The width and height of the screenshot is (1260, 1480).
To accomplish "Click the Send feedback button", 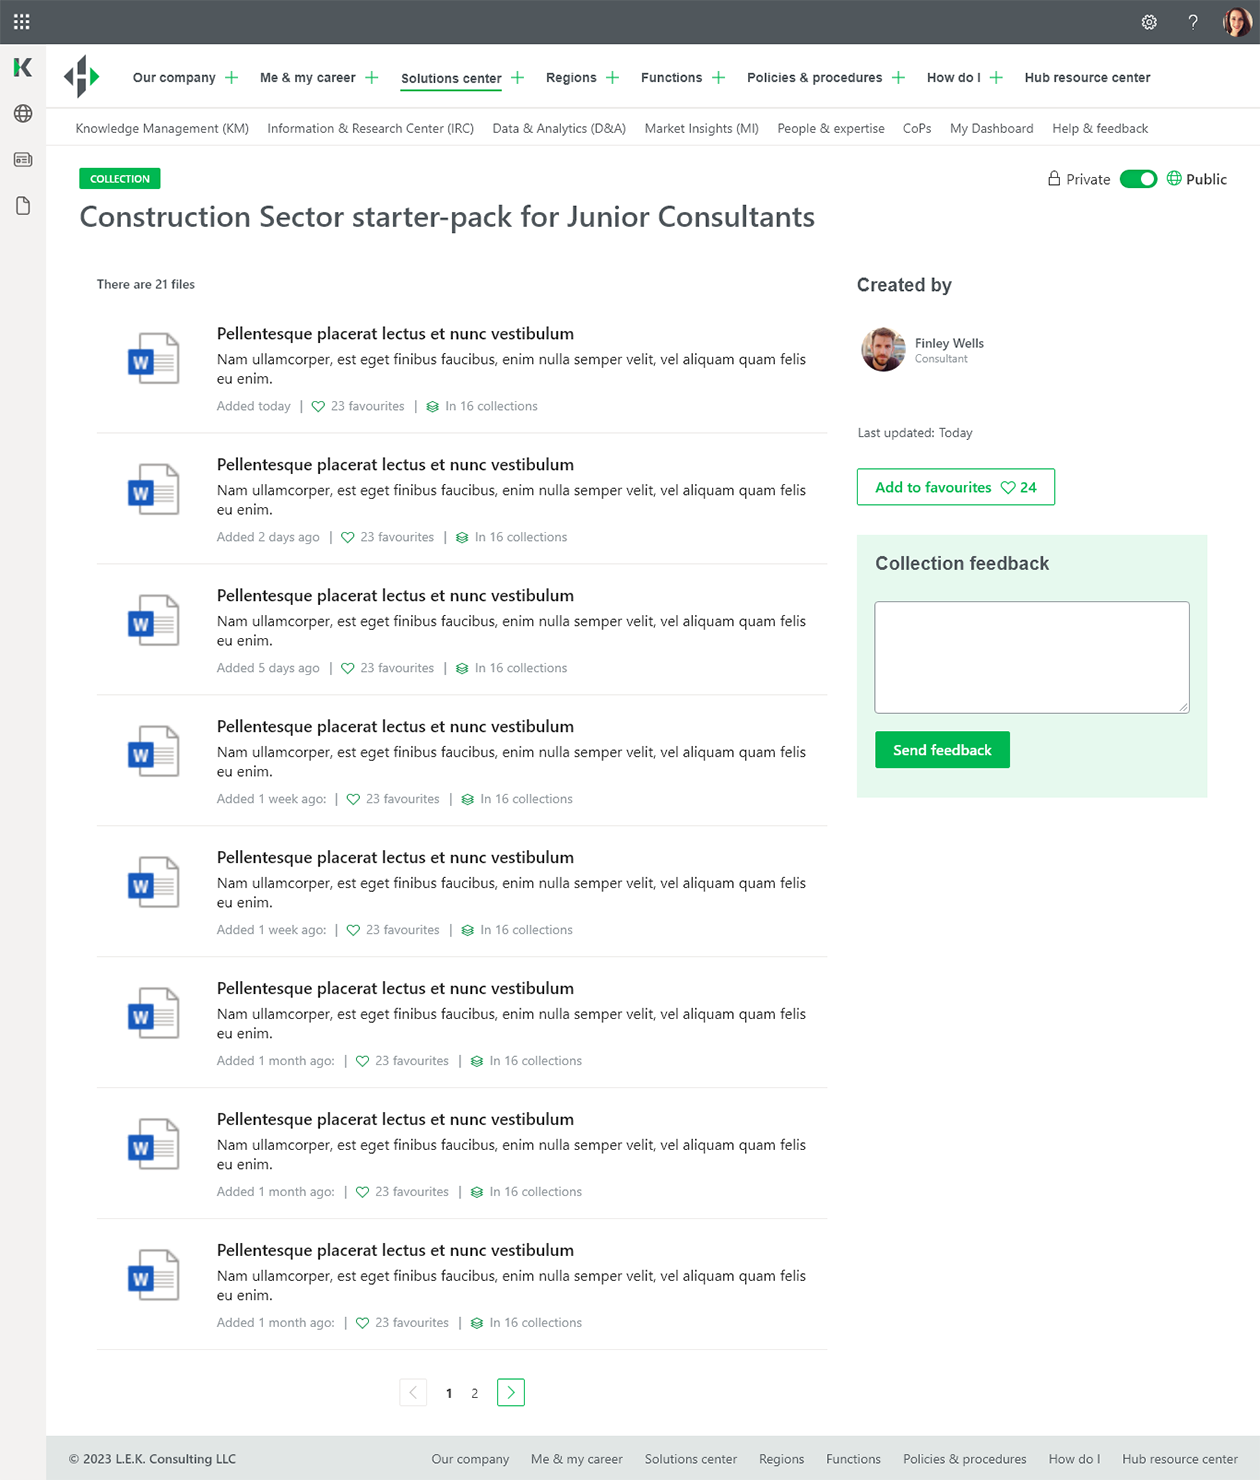I will click(x=942, y=750).
